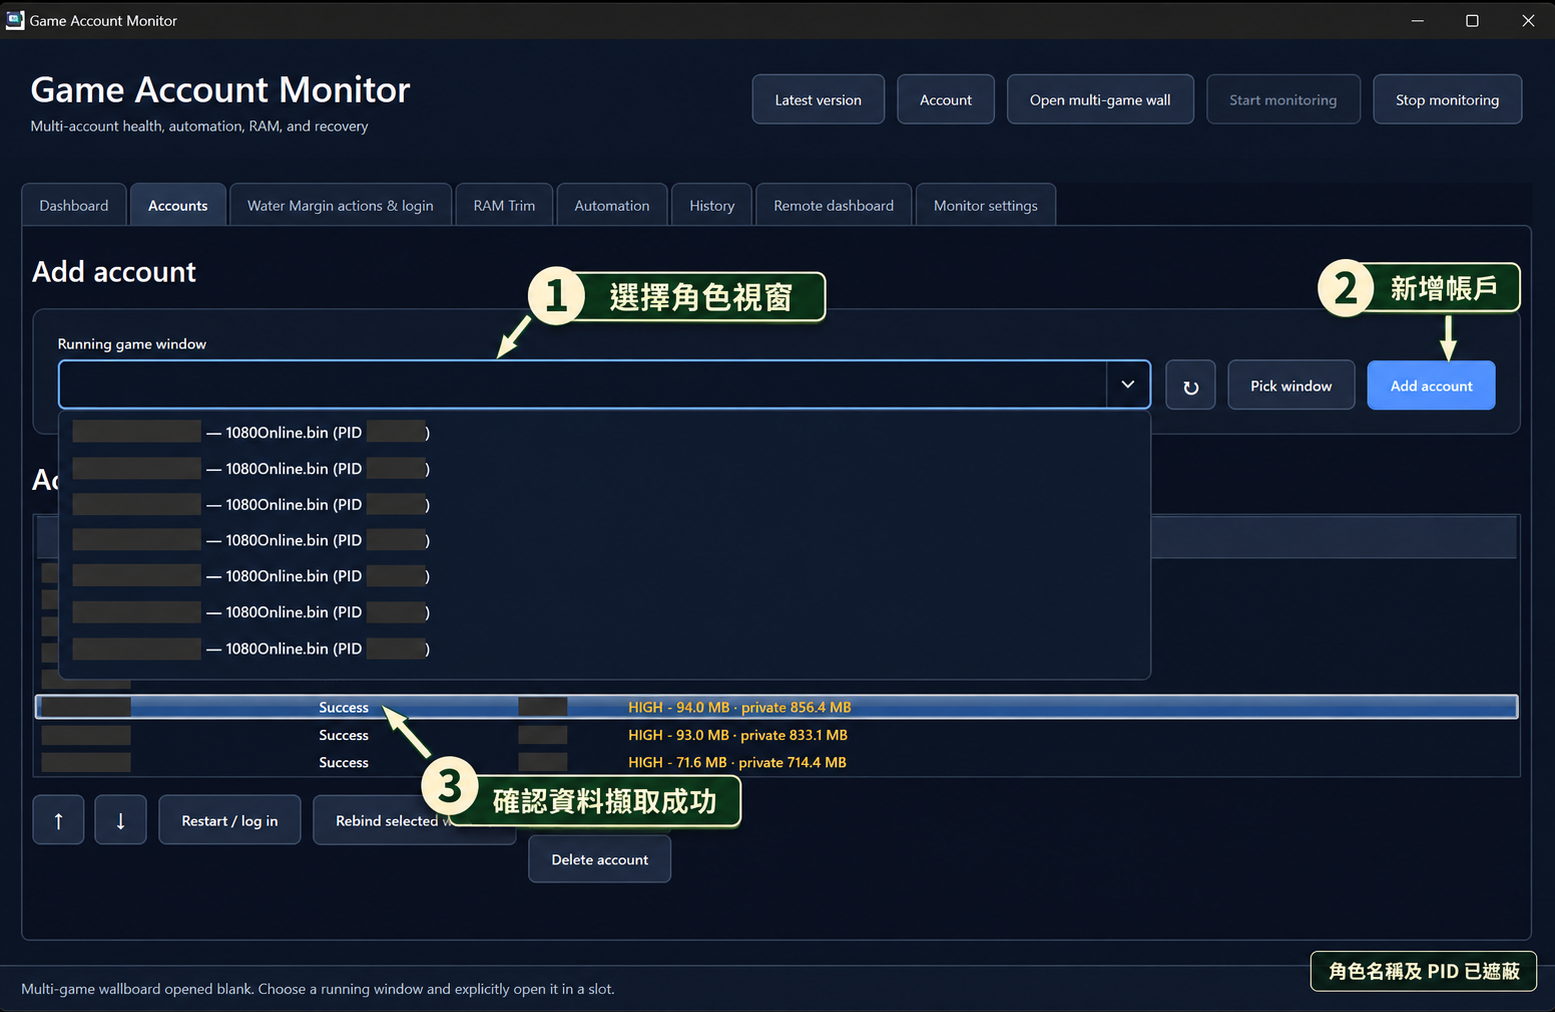Click the Delete account button
1555x1012 pixels.
point(600,859)
